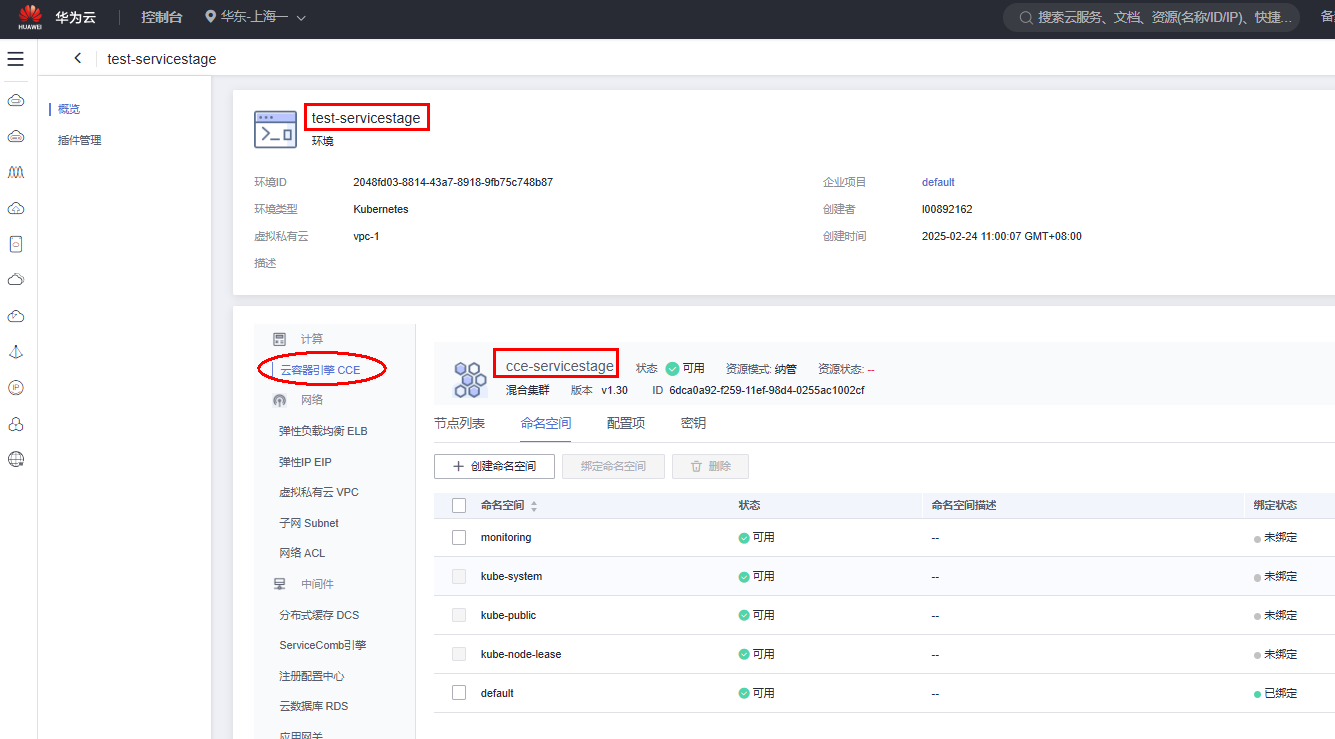Check the kube-system namespace checkbox
The image size is (1335, 739).
tap(459, 576)
